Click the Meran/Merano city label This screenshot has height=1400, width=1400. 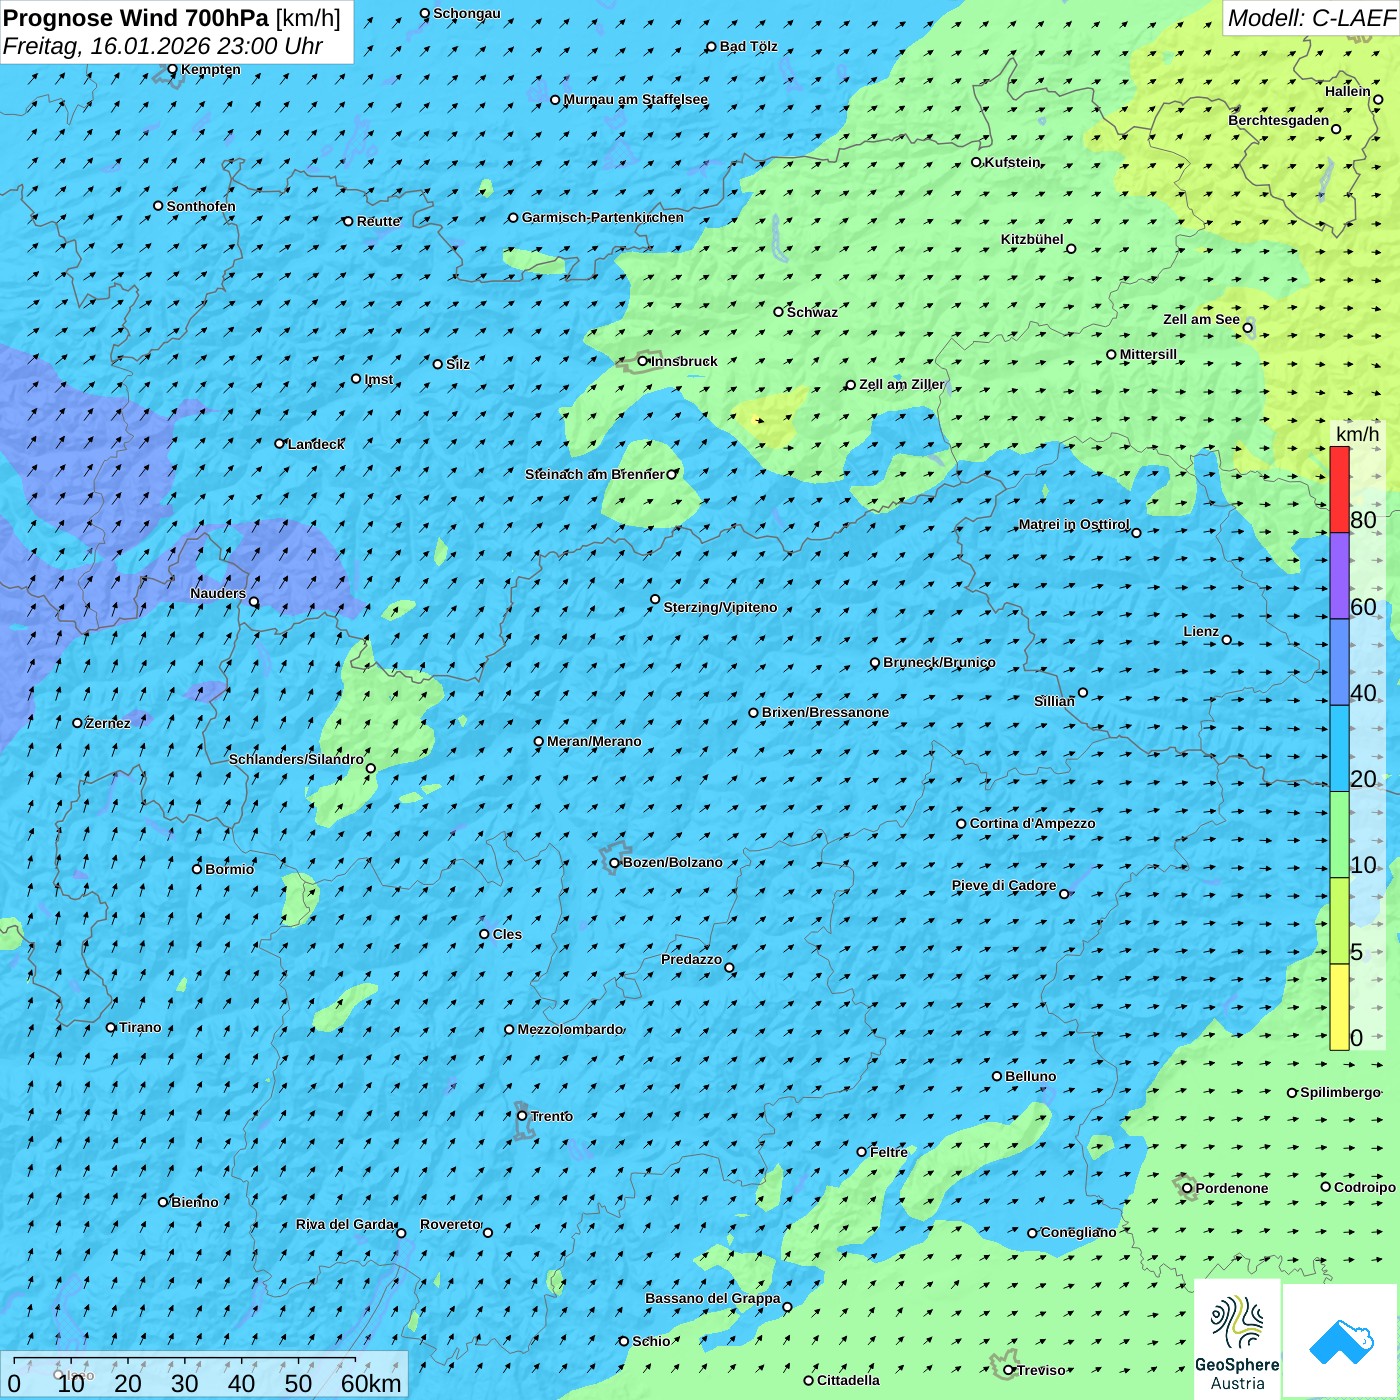594,741
